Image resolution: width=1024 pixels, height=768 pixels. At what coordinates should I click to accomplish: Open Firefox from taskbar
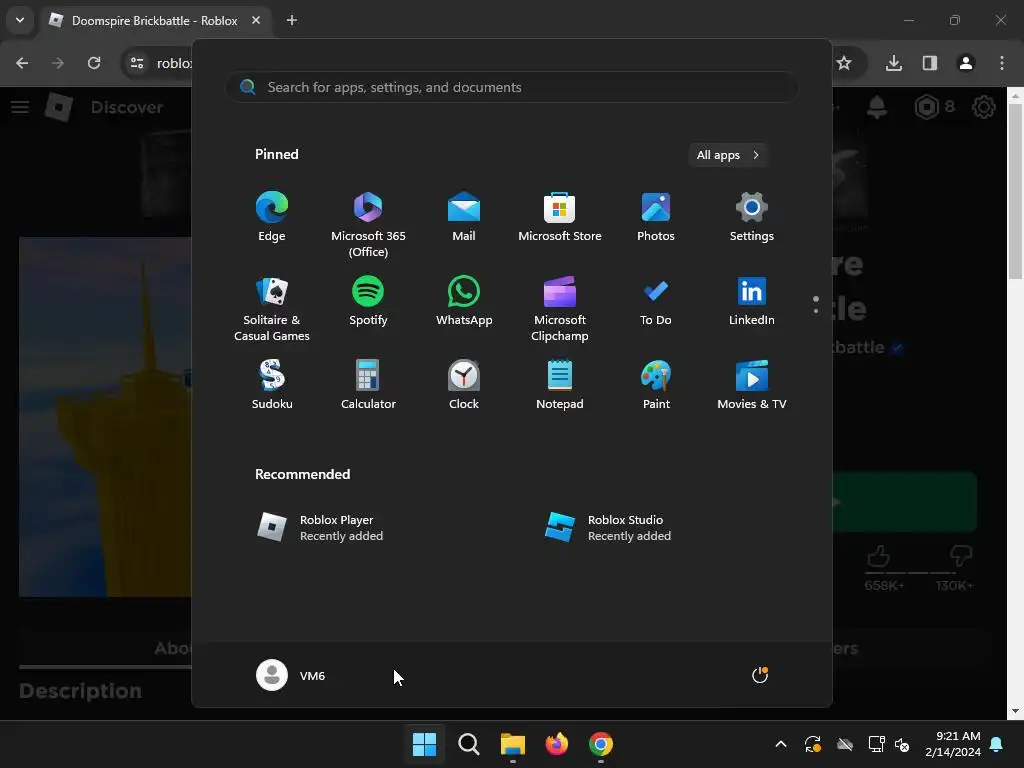[556, 744]
